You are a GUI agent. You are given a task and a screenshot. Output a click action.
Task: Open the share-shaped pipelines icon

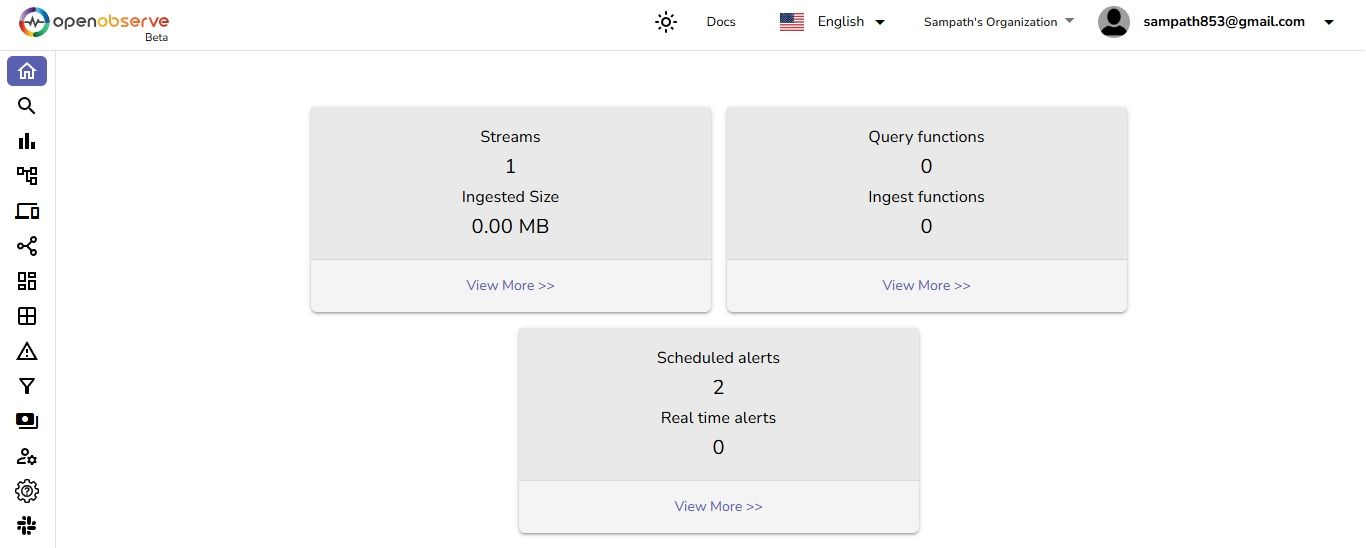click(x=27, y=246)
